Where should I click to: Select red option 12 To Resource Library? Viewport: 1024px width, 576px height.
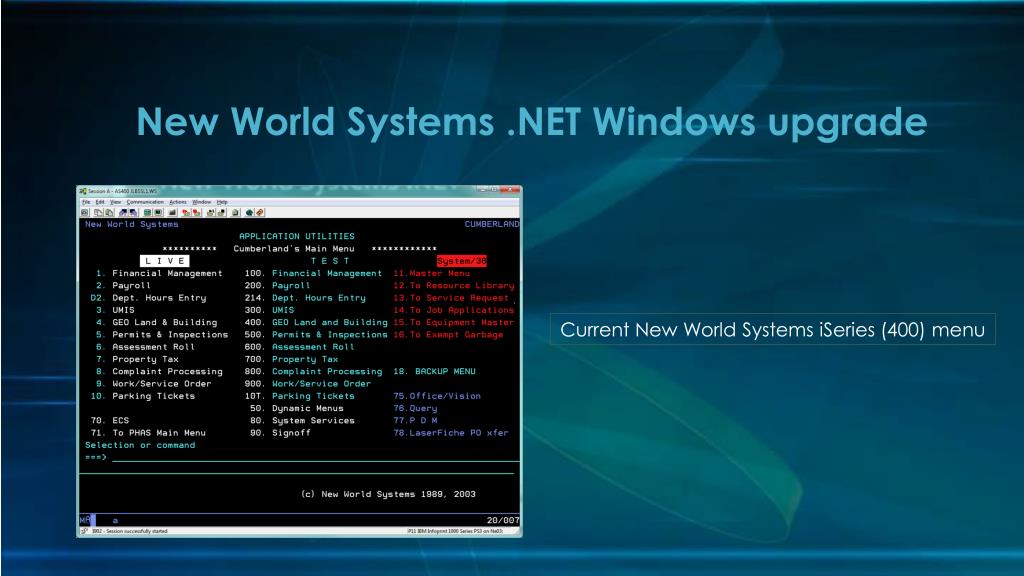pos(454,285)
